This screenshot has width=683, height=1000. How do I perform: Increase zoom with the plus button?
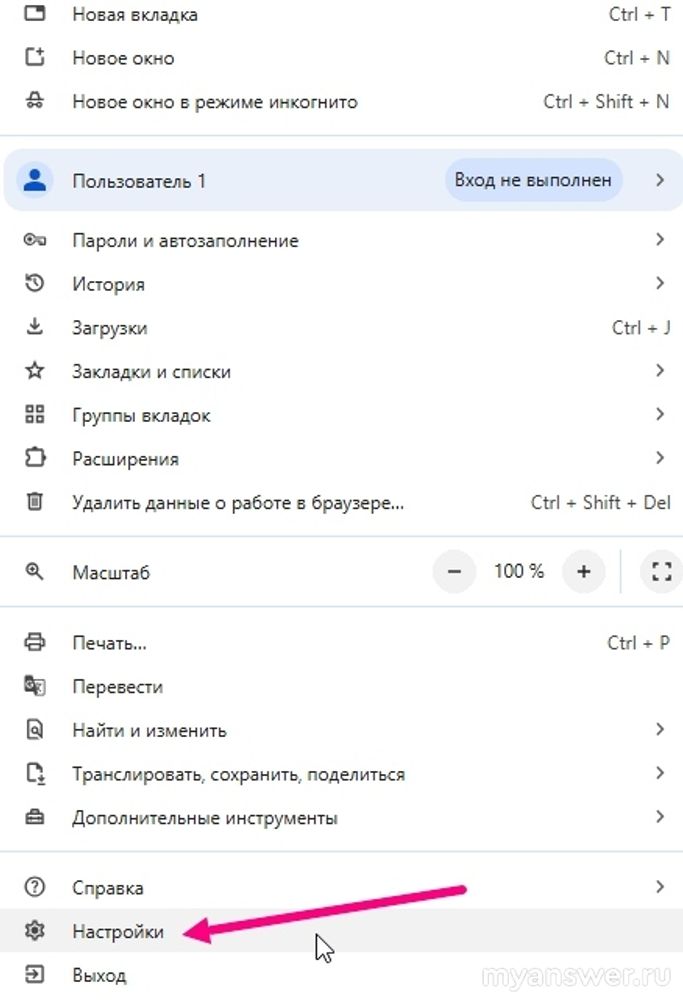pyautogui.click(x=584, y=572)
